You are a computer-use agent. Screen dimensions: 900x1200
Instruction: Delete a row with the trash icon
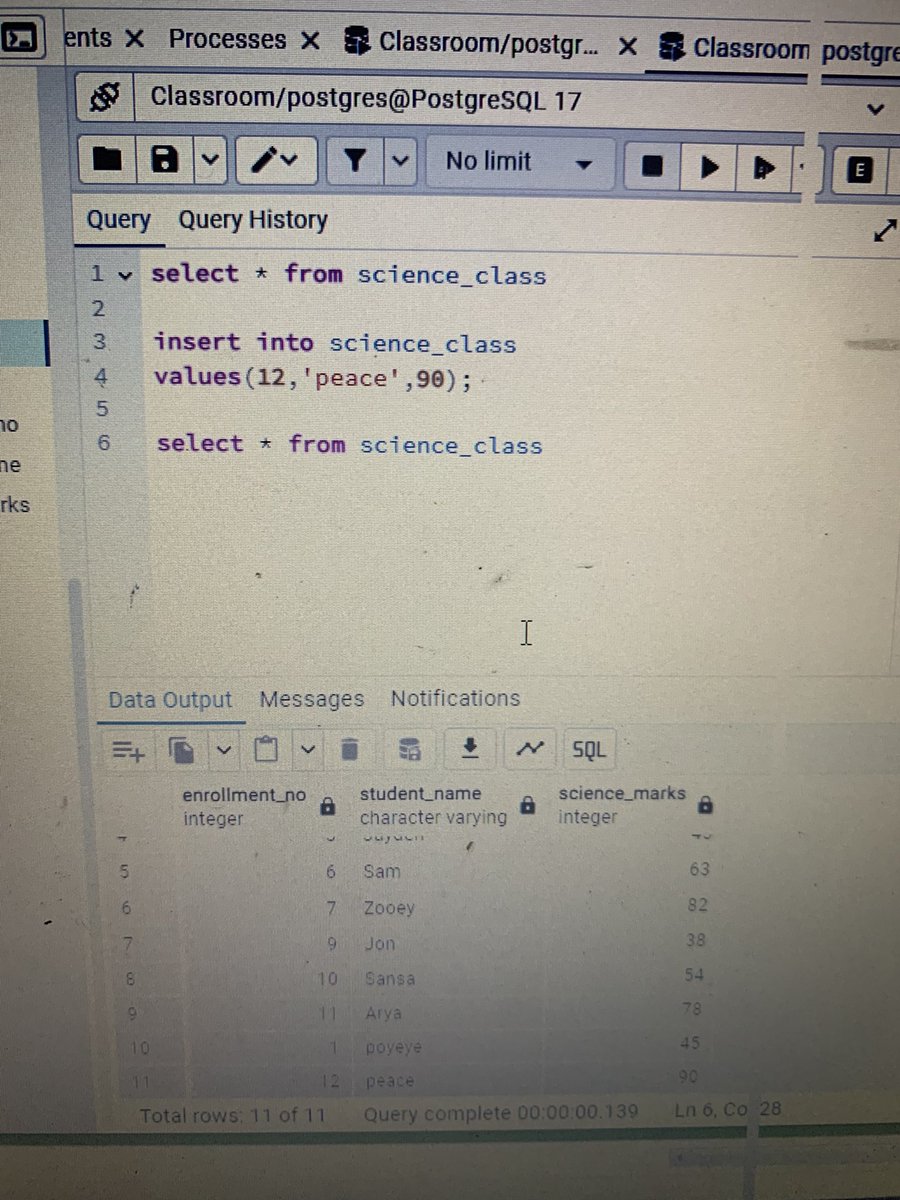(349, 749)
